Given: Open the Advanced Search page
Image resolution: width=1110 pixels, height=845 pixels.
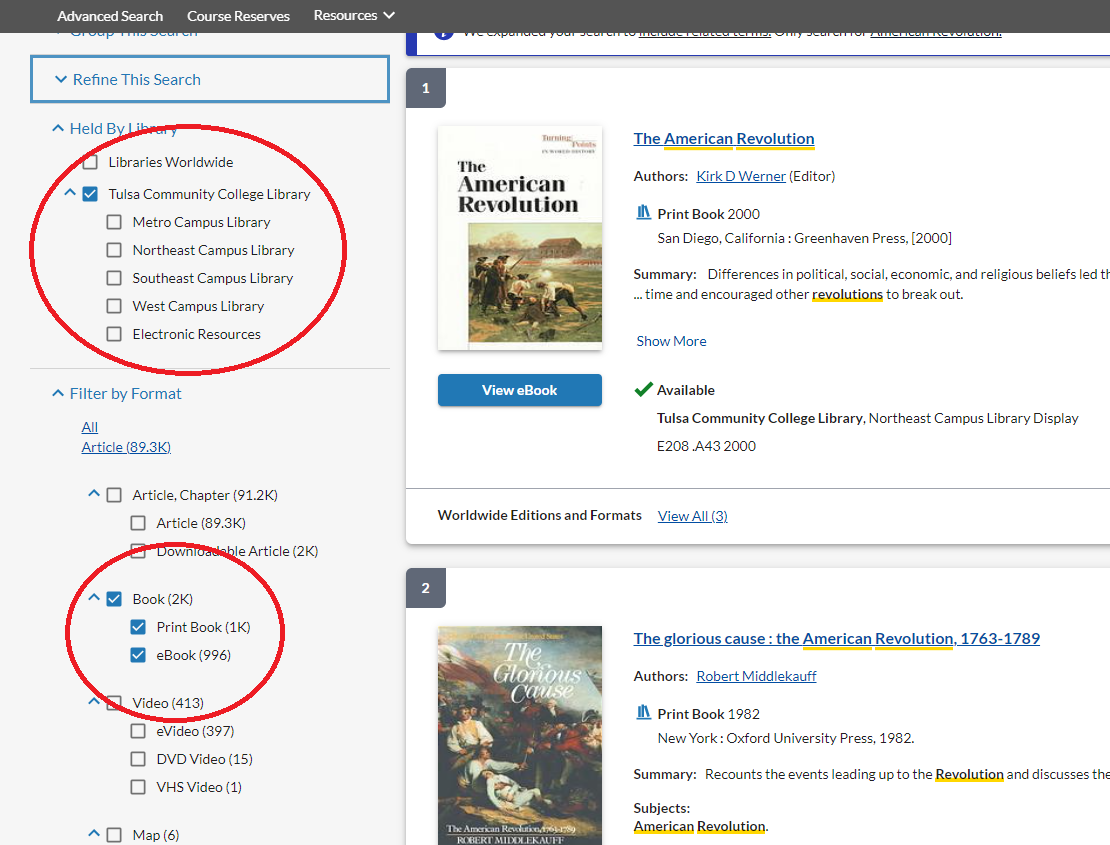Looking at the screenshot, I should [110, 15].
